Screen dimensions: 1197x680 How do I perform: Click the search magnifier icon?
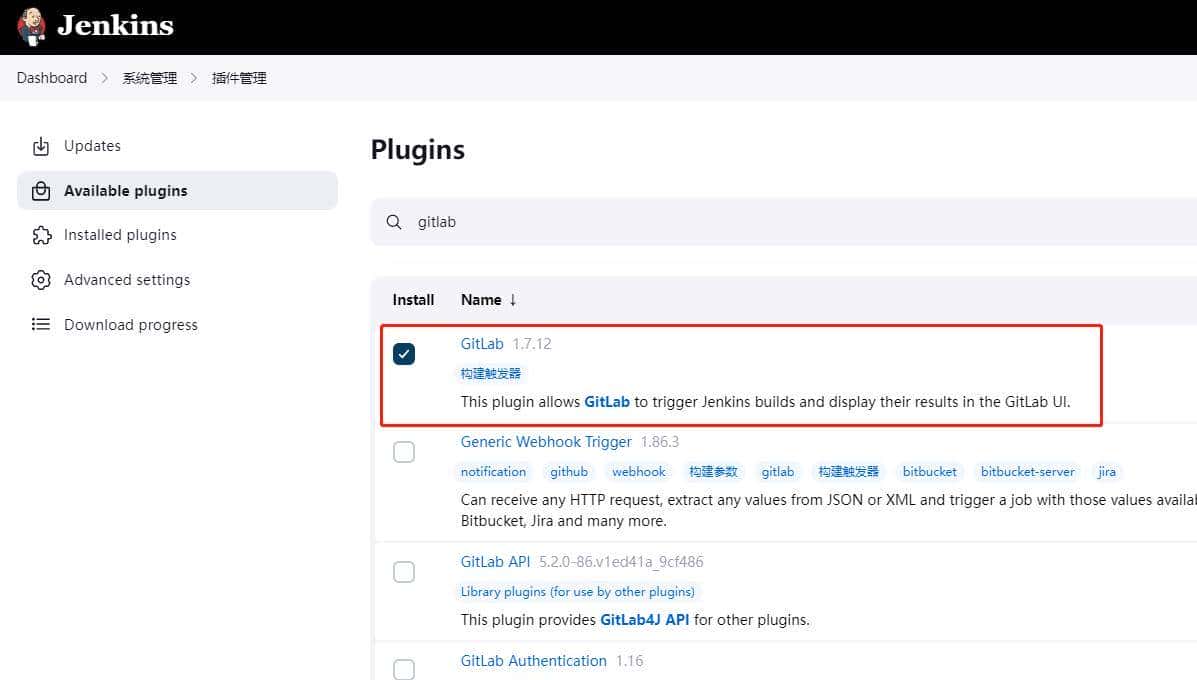tap(393, 221)
